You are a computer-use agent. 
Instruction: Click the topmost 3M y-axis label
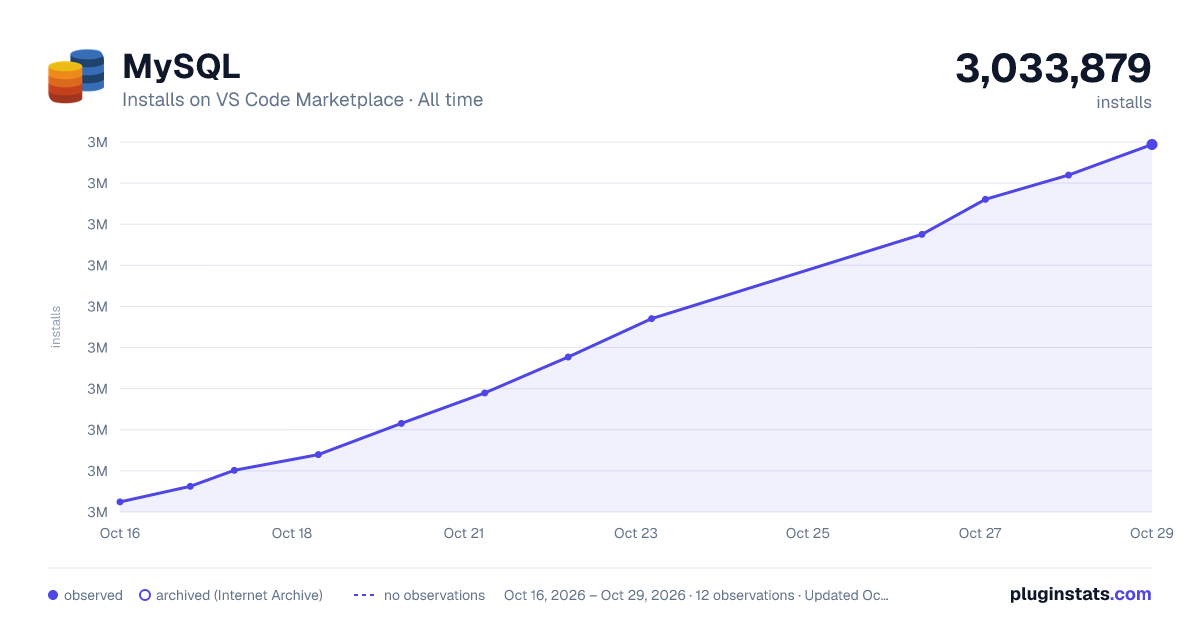98,142
